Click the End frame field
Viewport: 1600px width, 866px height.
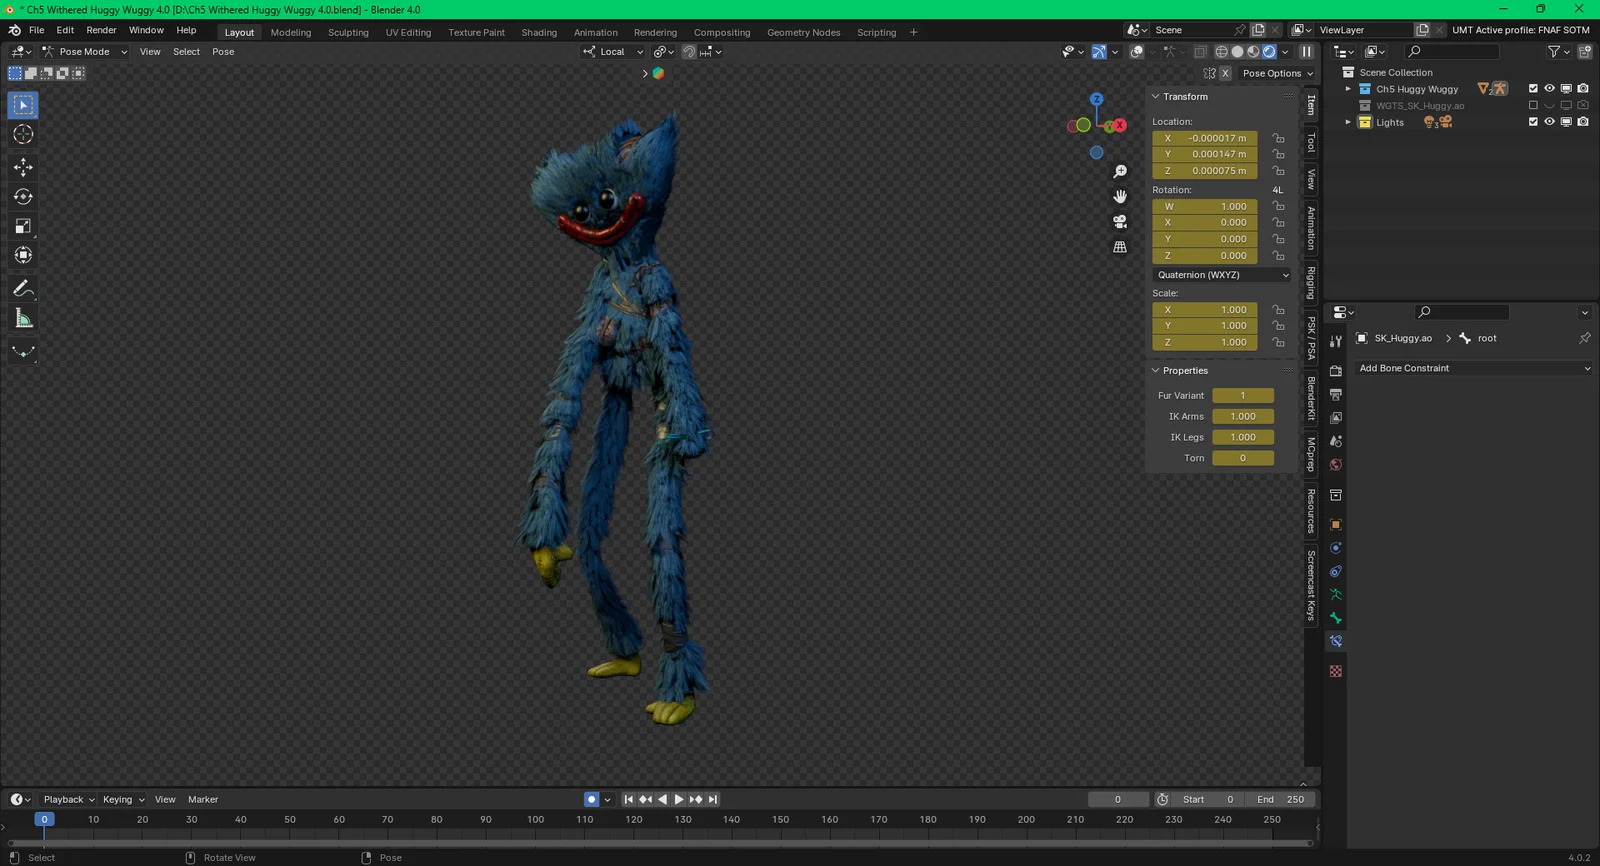tap(1280, 799)
